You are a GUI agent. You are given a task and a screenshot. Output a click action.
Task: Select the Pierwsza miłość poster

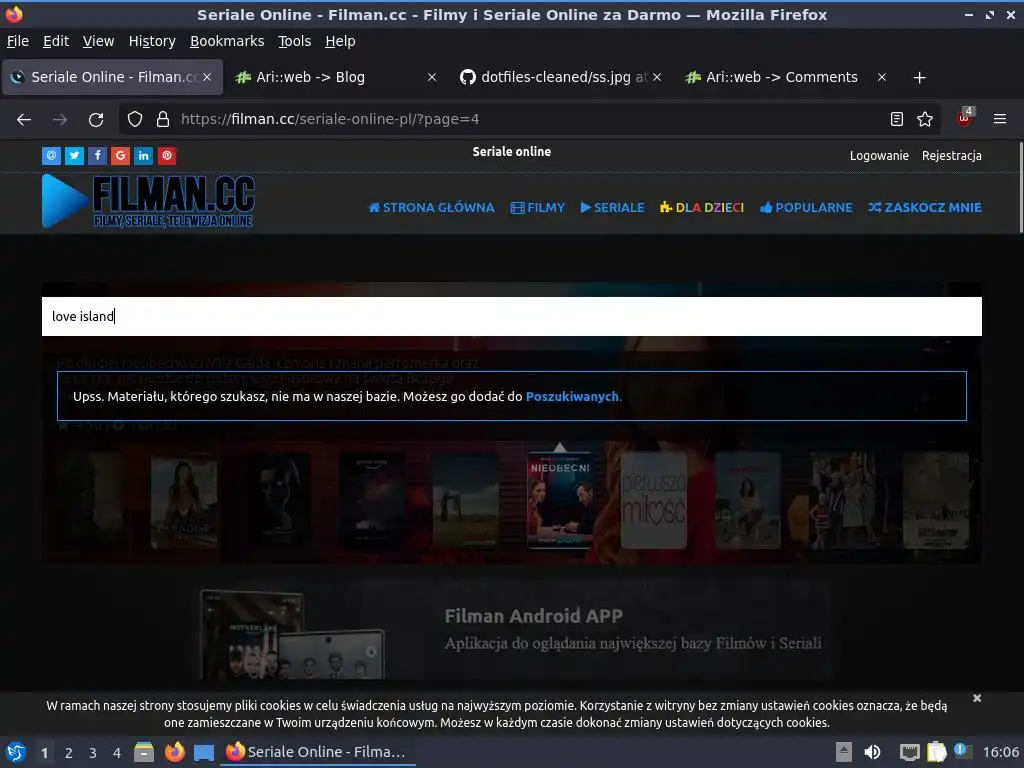(654, 500)
